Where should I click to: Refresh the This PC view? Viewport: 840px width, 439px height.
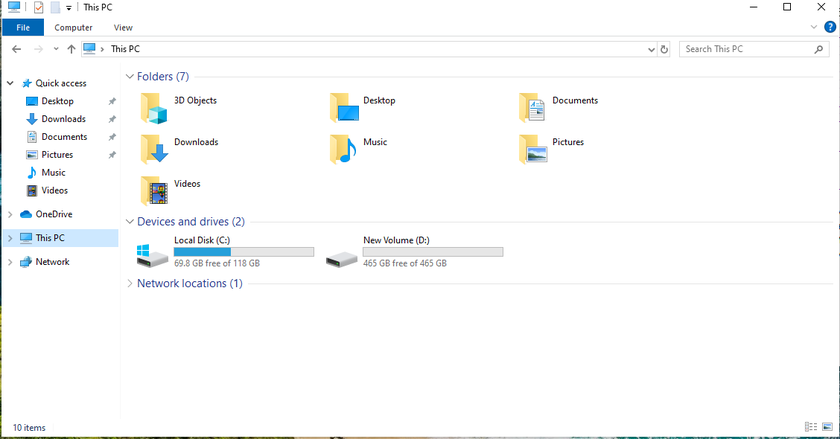[664, 49]
